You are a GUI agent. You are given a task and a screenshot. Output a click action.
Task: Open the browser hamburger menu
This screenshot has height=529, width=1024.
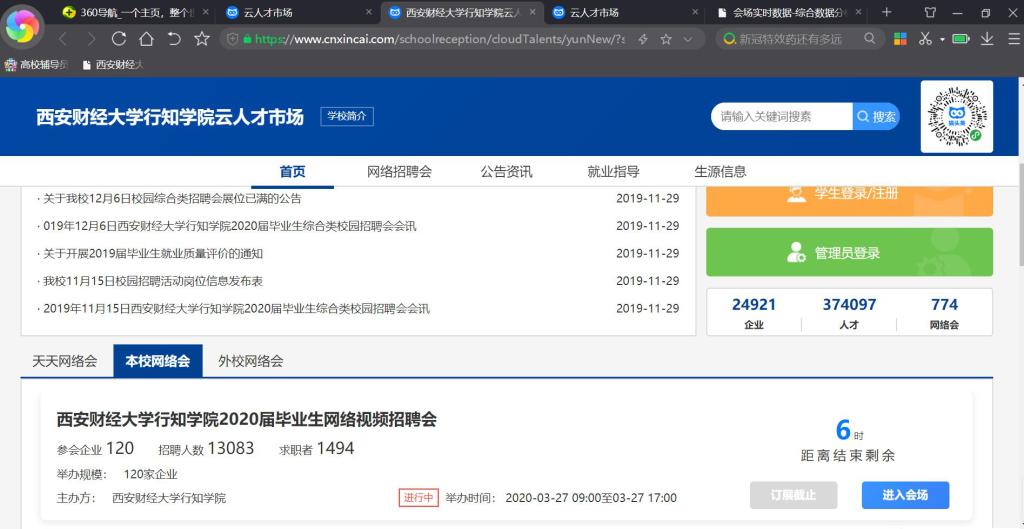pyautogui.click(x=1013, y=39)
